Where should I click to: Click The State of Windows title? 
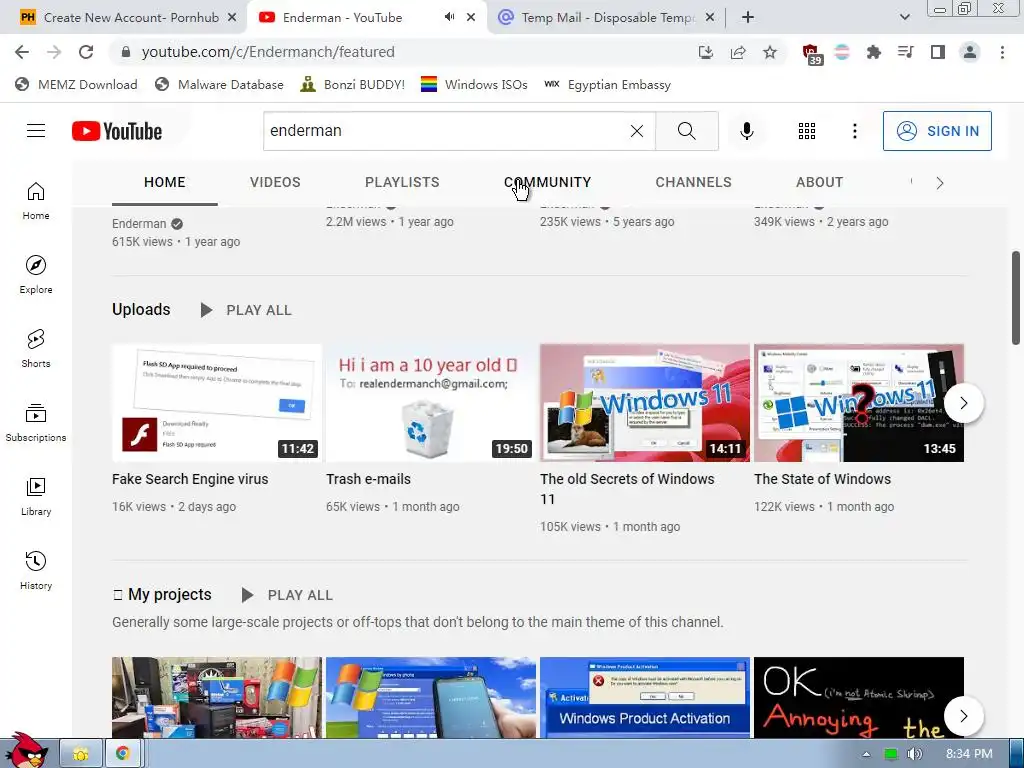point(822,479)
